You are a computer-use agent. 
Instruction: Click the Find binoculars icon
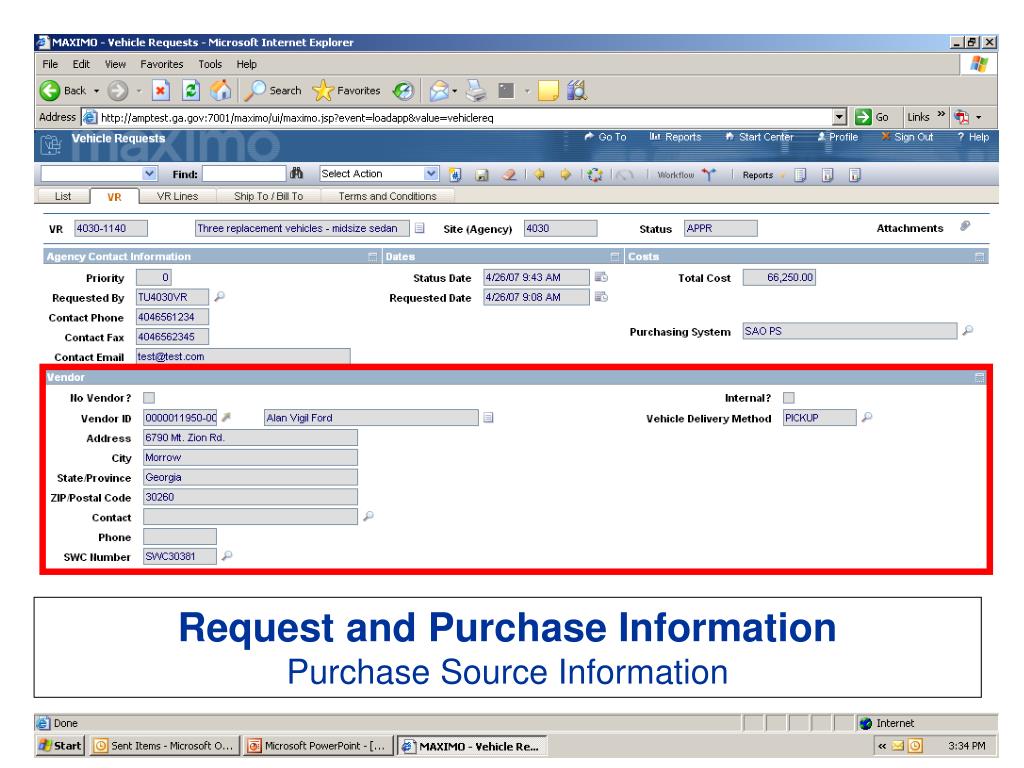coord(296,174)
